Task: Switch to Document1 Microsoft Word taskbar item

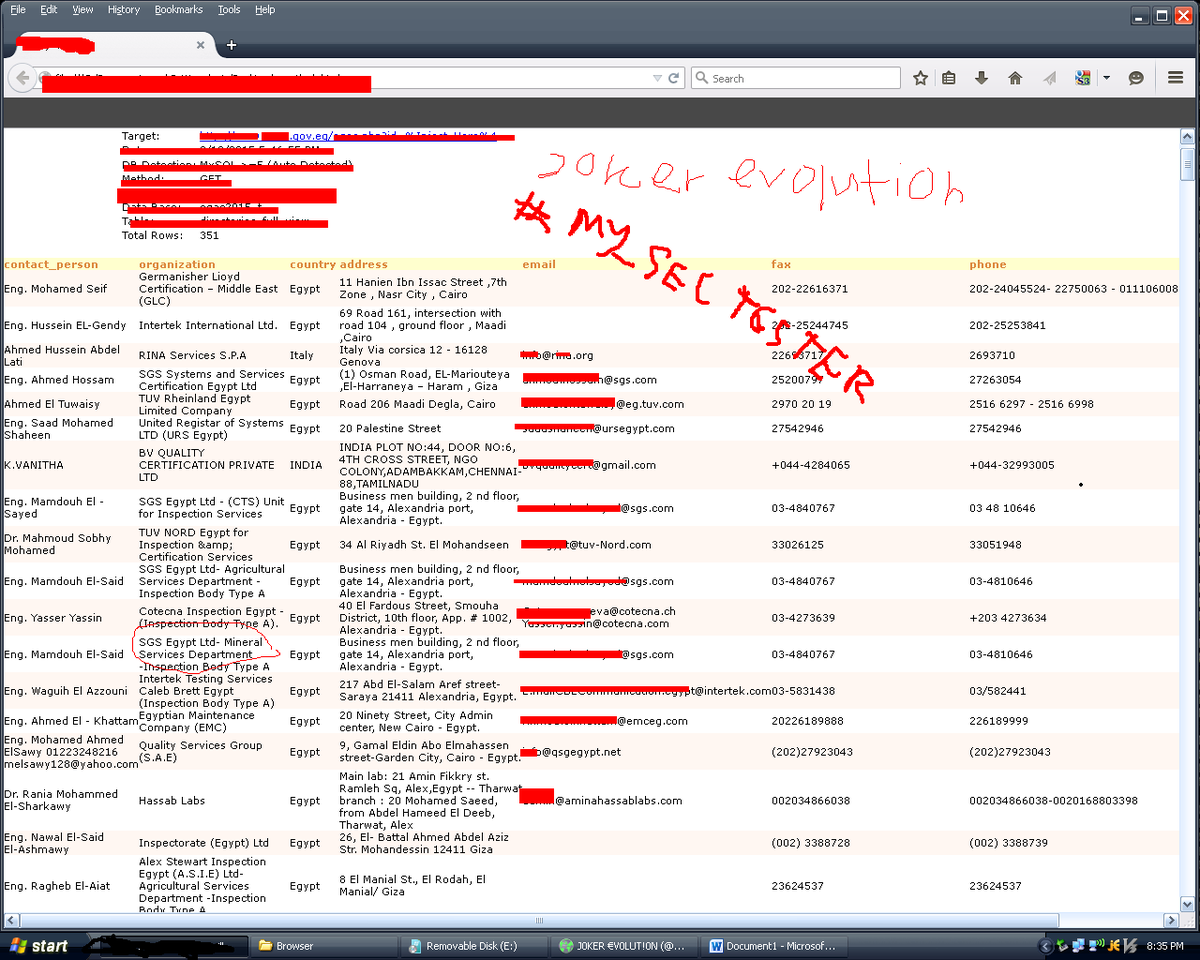Action: [774, 945]
